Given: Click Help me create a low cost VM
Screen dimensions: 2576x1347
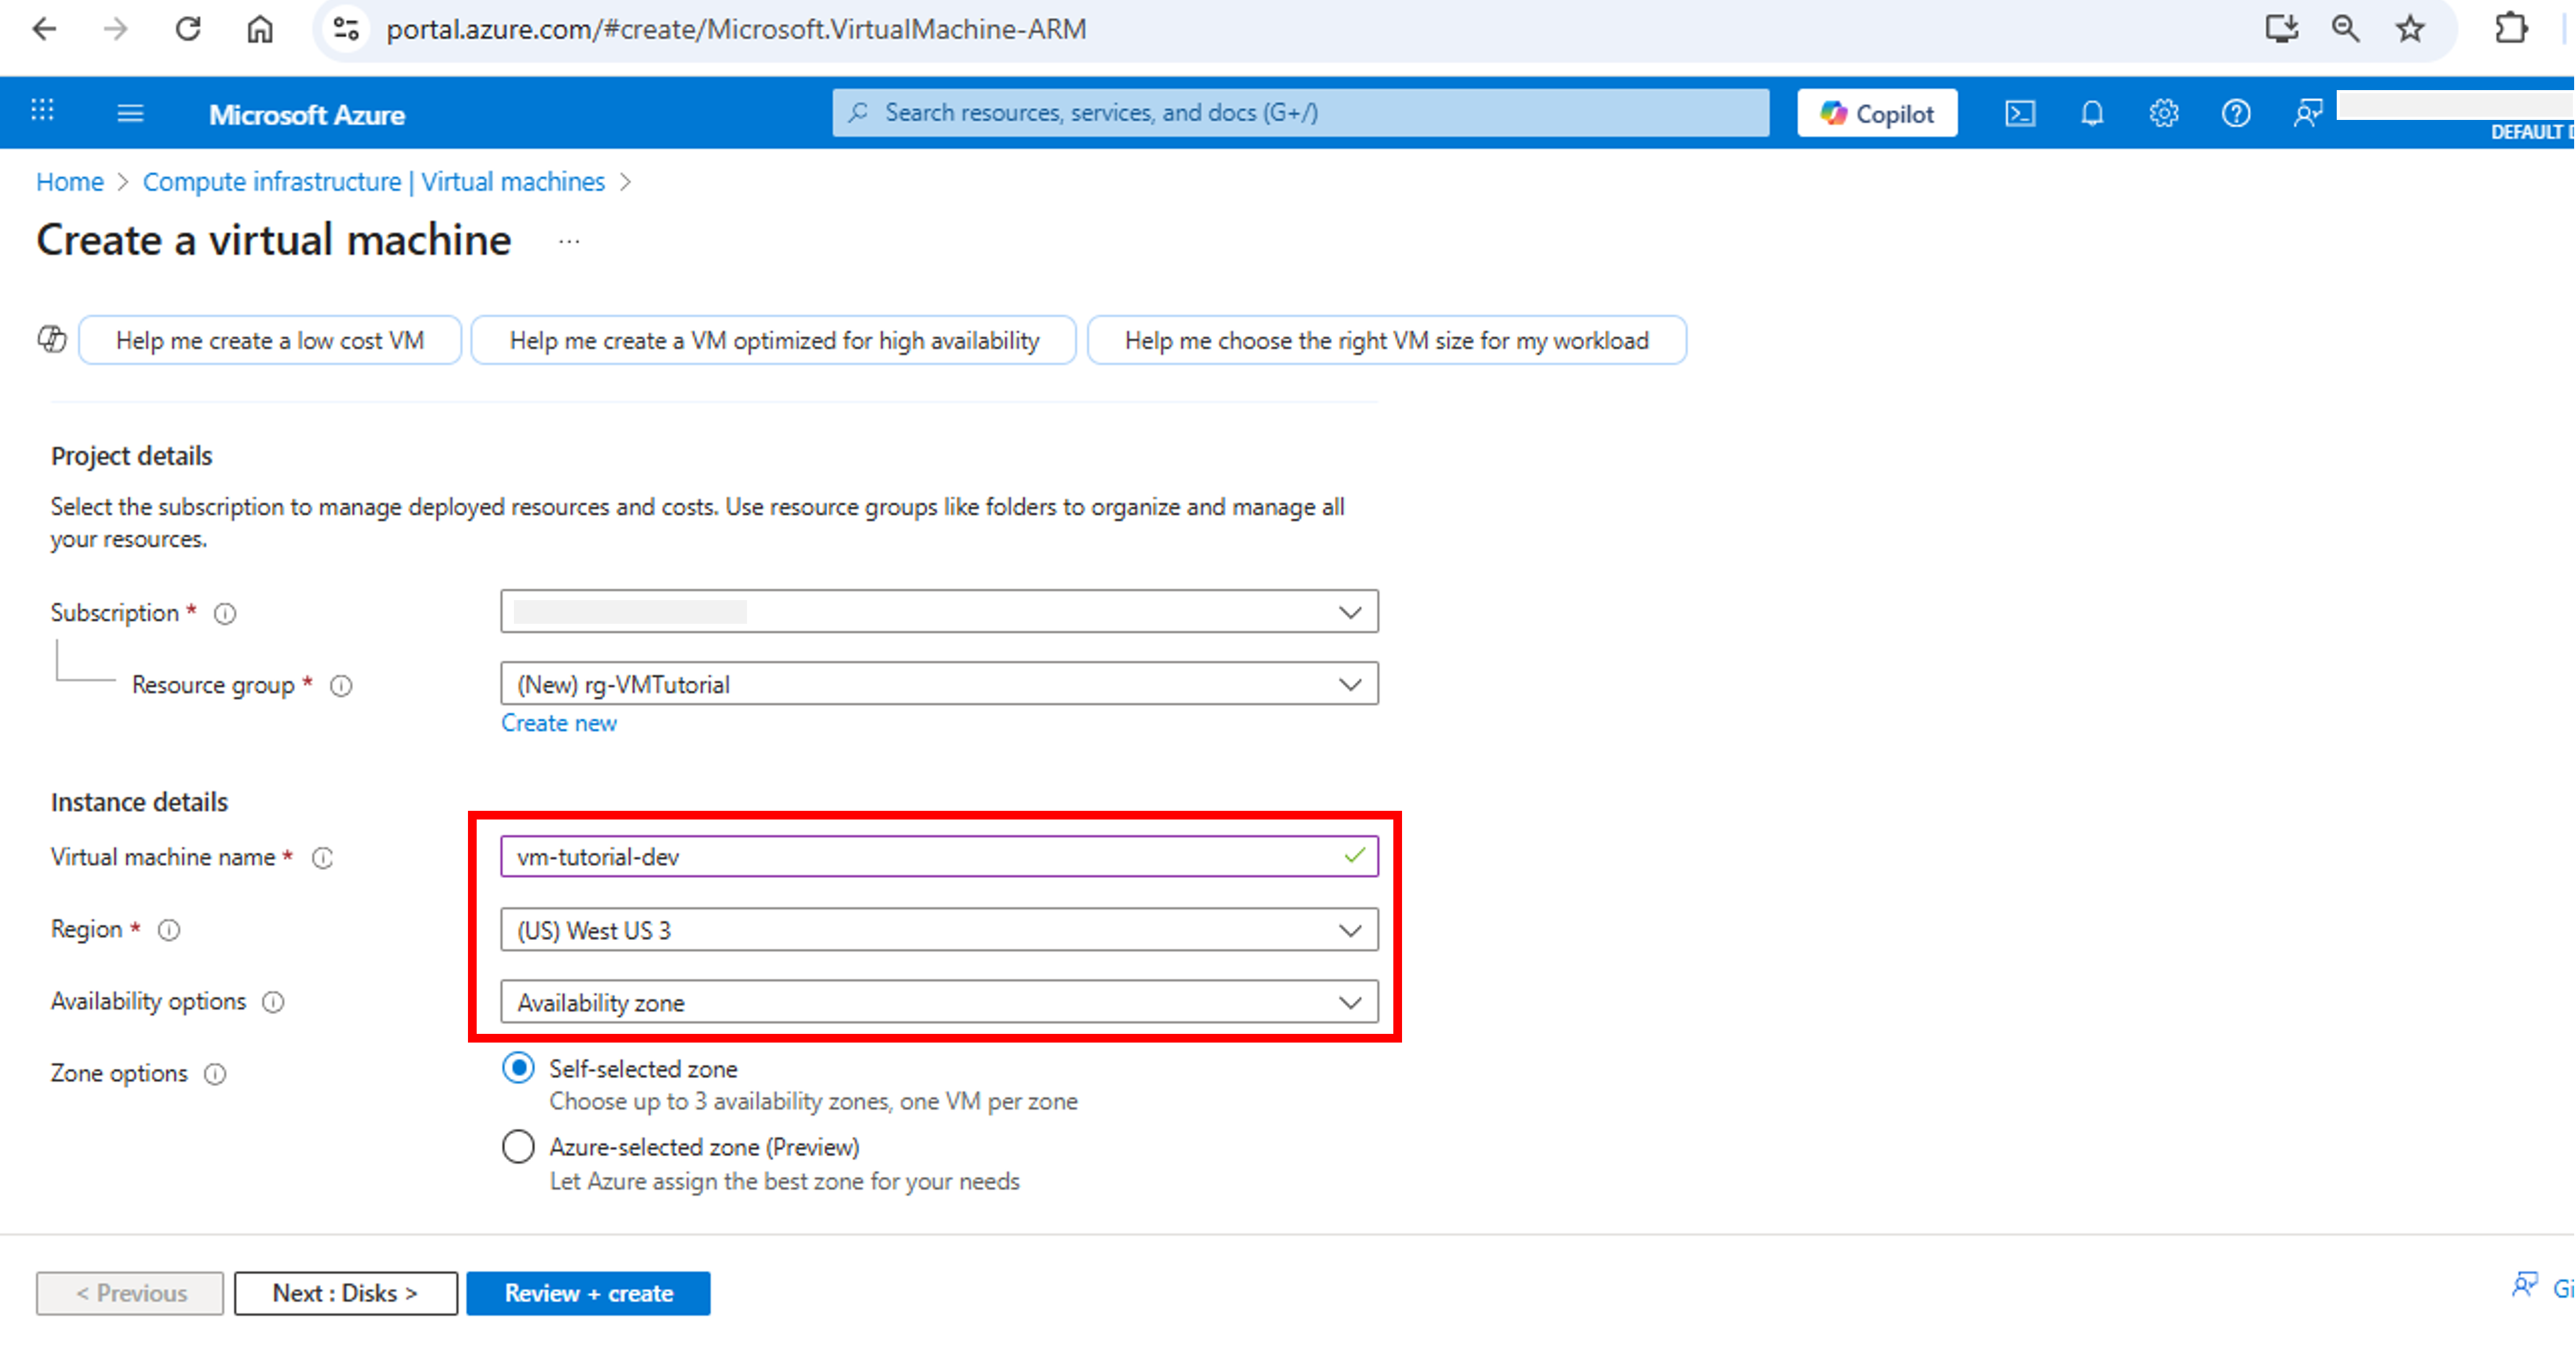Looking at the screenshot, I should click(x=269, y=340).
